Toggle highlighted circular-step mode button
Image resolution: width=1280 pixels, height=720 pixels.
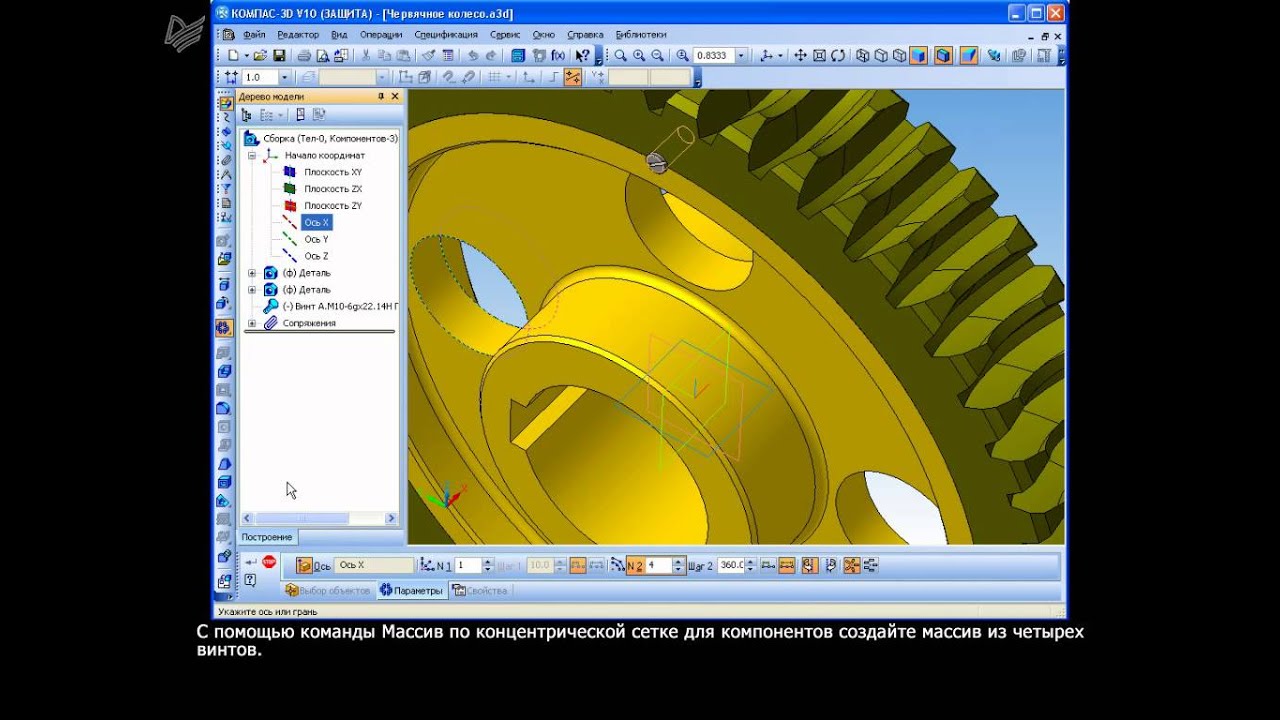pyautogui.click(x=786, y=565)
